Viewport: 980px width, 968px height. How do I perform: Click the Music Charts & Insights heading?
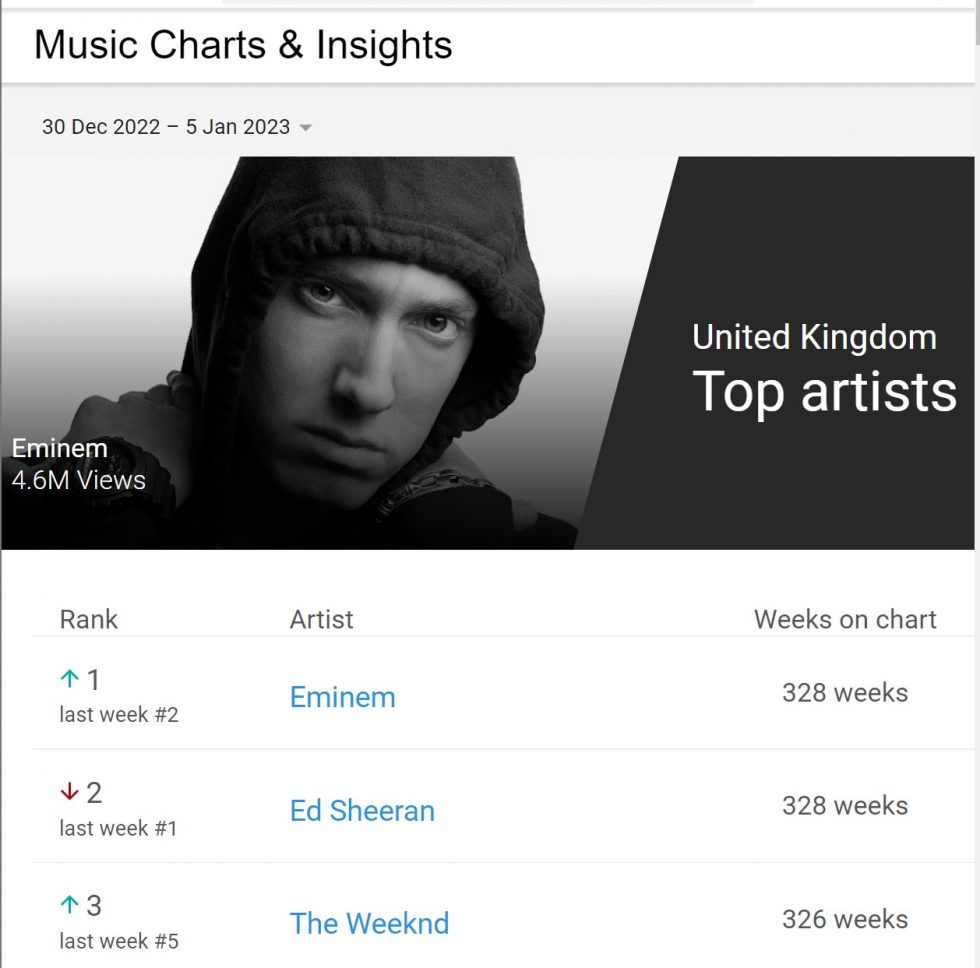pos(243,45)
